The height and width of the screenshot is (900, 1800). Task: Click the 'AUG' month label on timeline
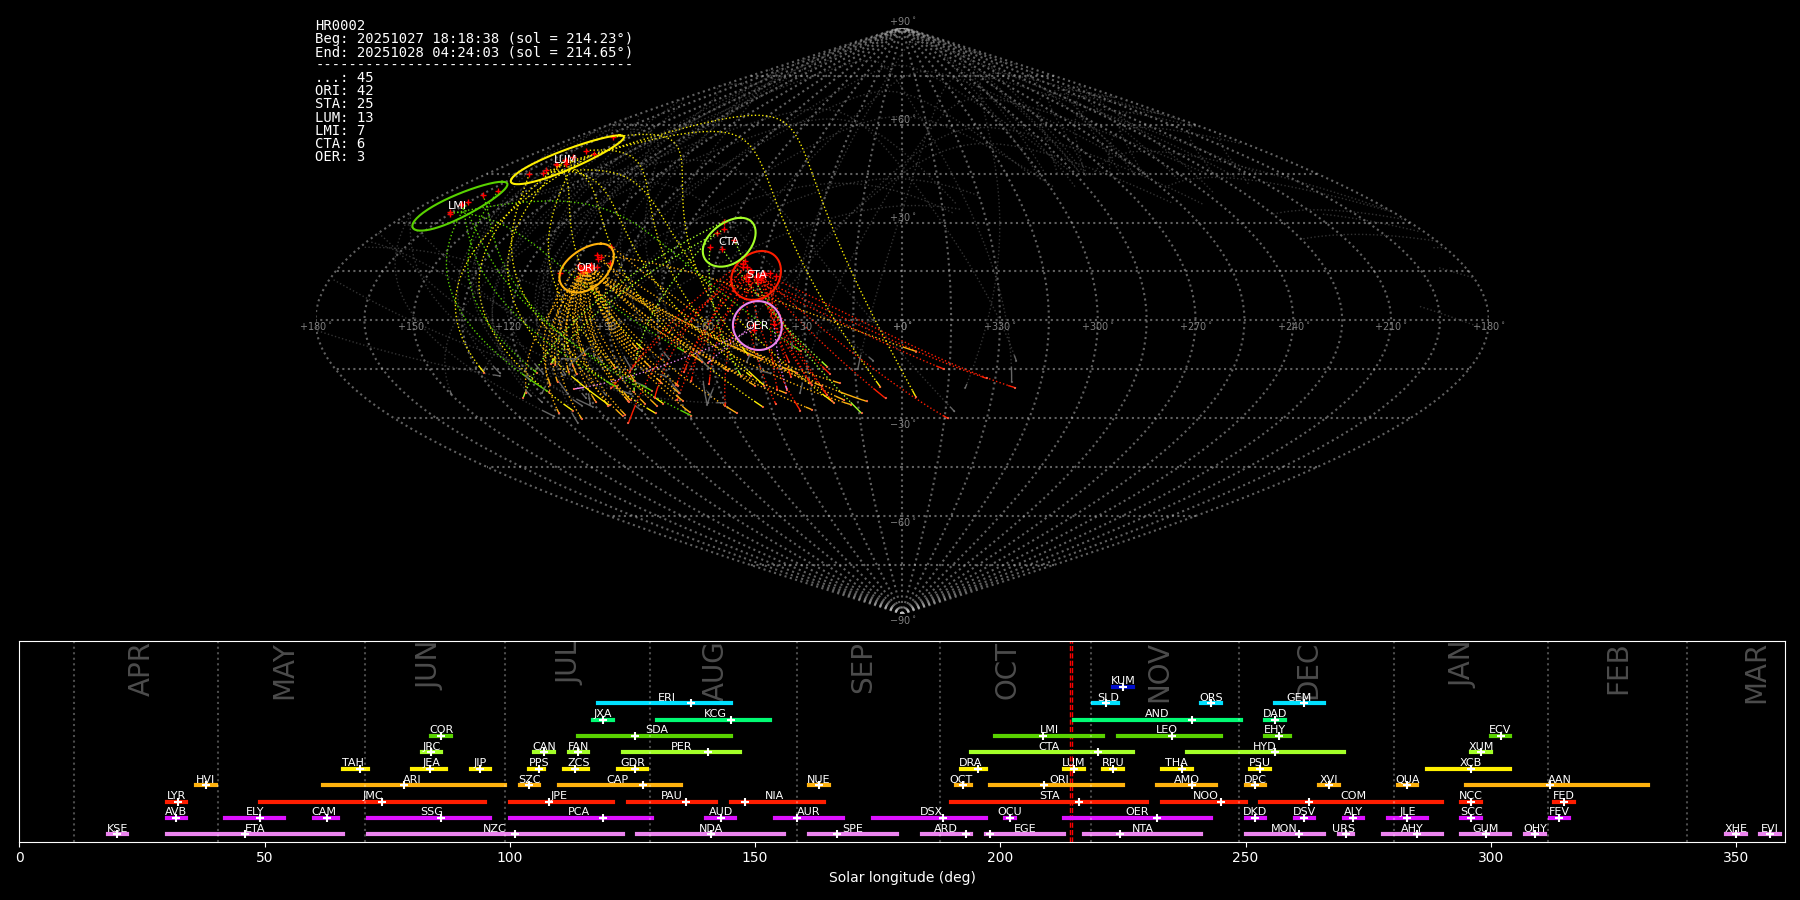coord(712,669)
